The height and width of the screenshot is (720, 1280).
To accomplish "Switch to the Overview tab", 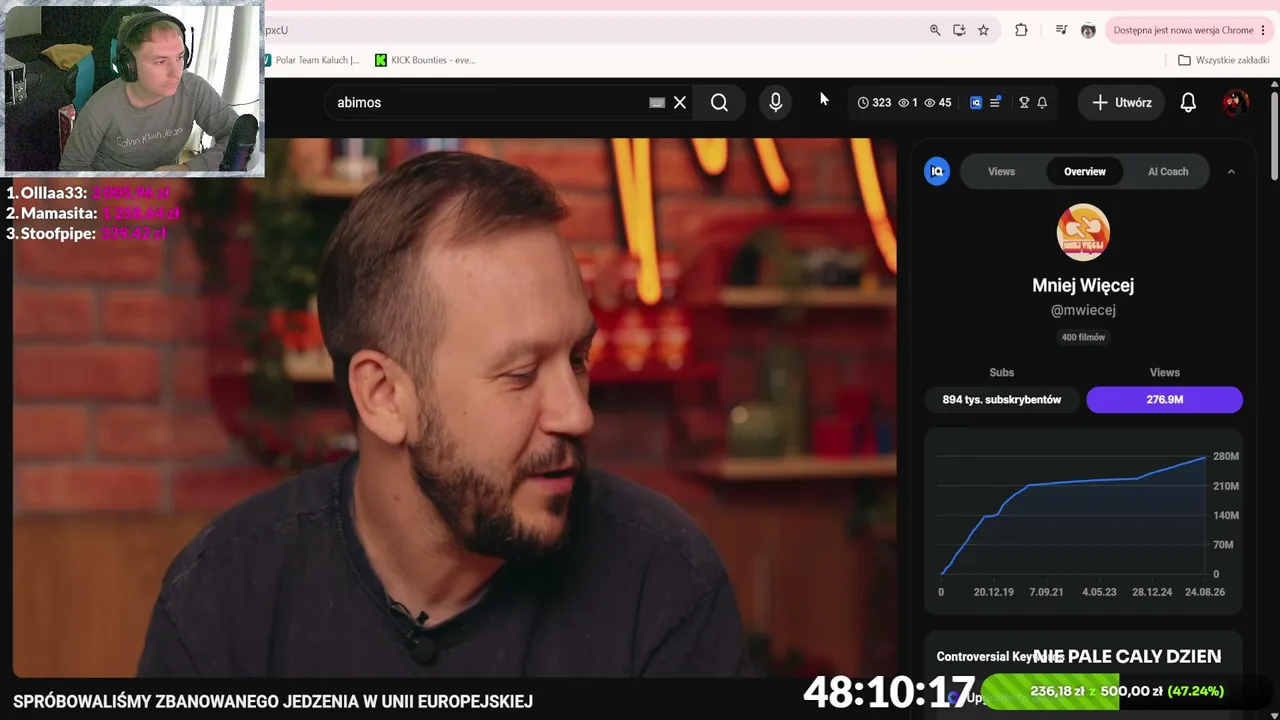I will click(x=1085, y=172).
